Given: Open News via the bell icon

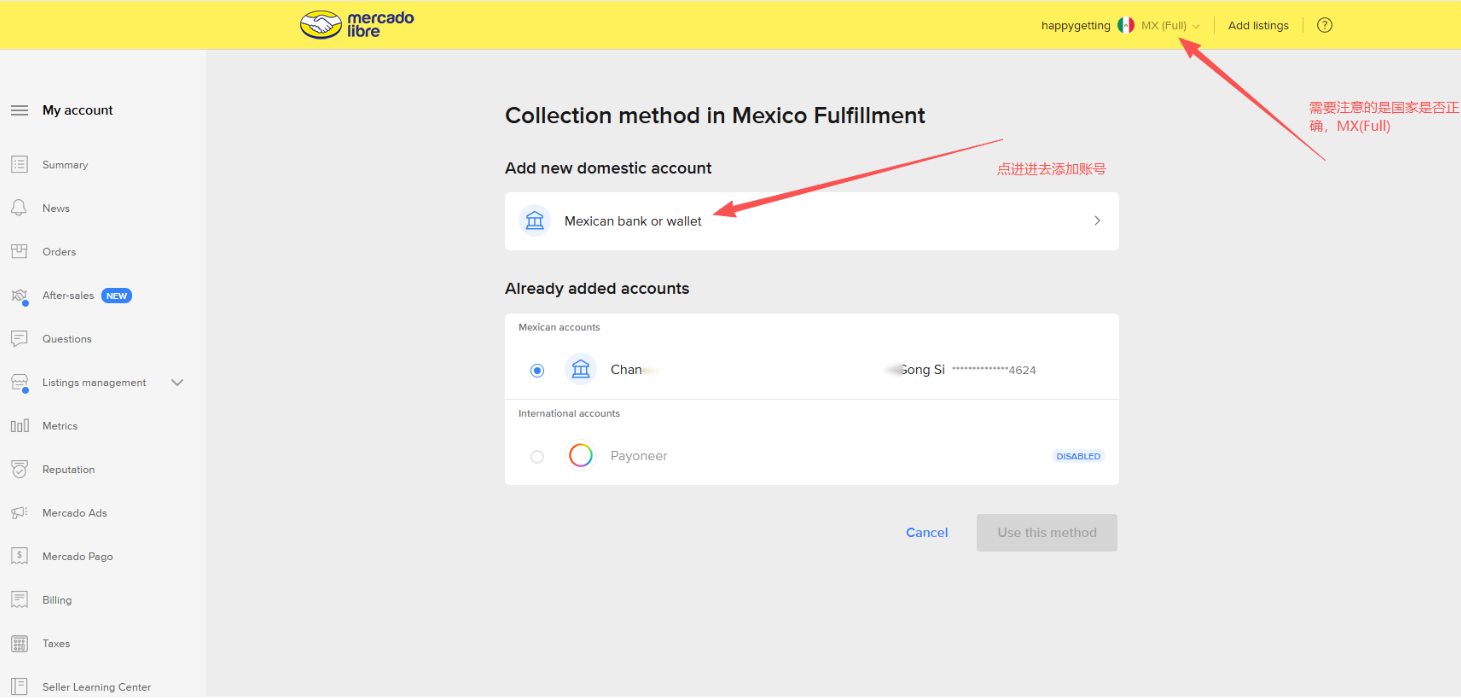Looking at the screenshot, I should pos(19,208).
